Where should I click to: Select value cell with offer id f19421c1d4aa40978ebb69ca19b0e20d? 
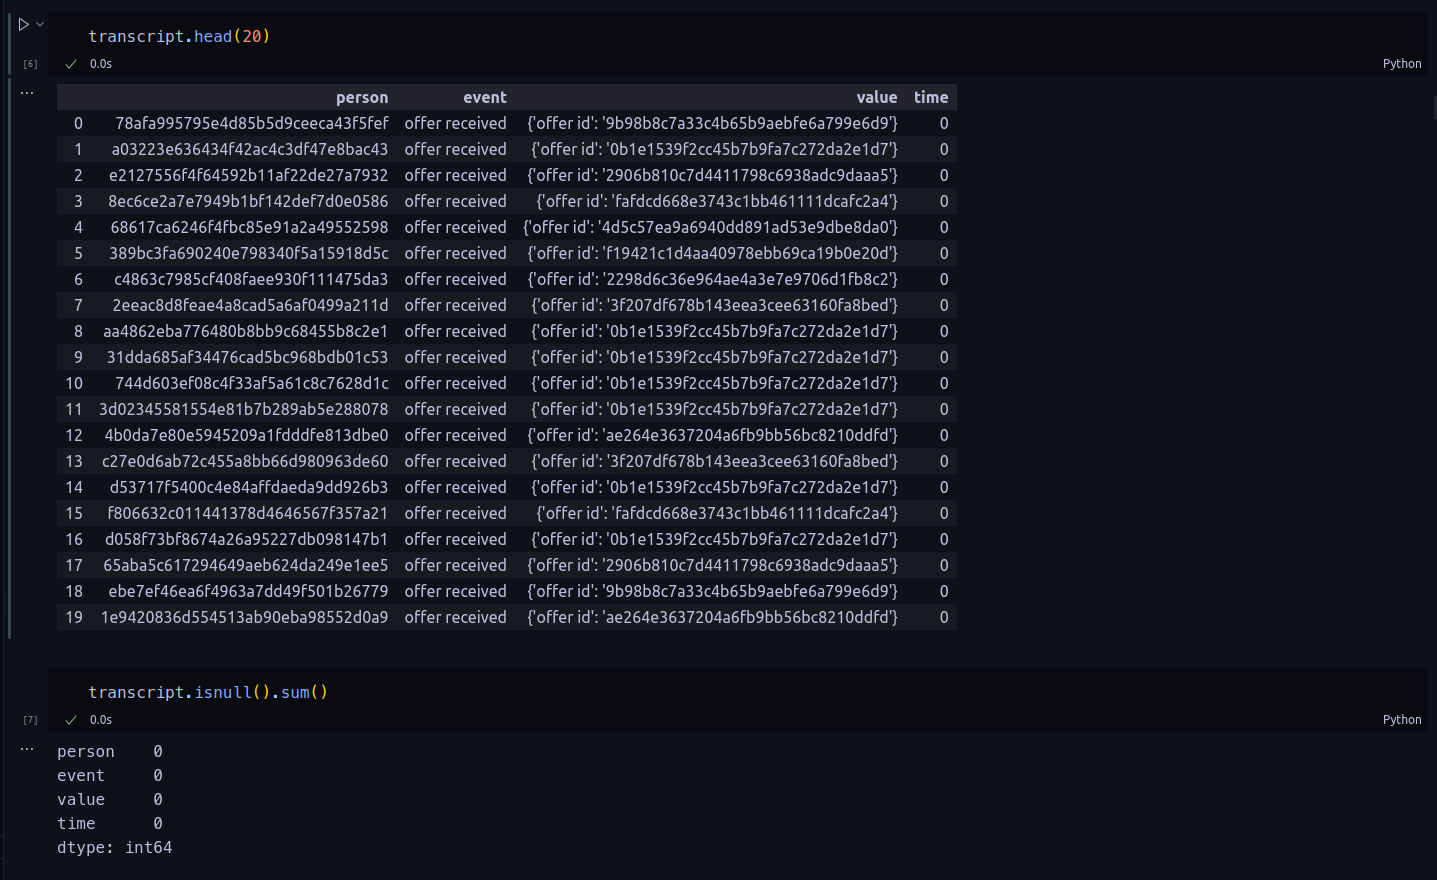pos(712,253)
